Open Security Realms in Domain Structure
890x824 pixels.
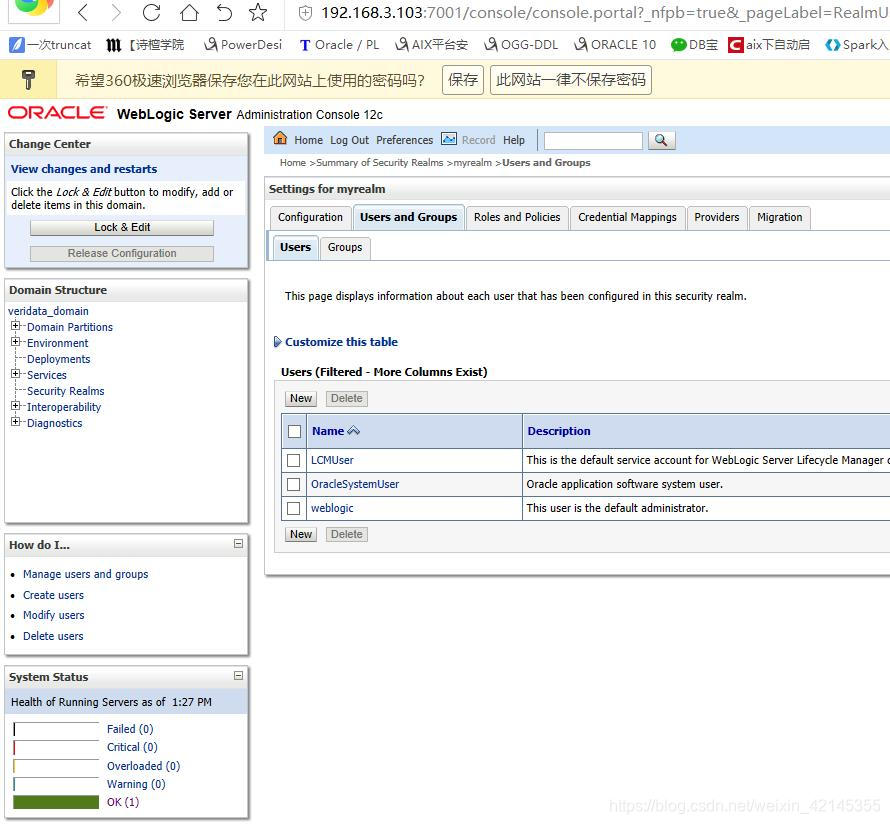pyautogui.click(x=66, y=391)
